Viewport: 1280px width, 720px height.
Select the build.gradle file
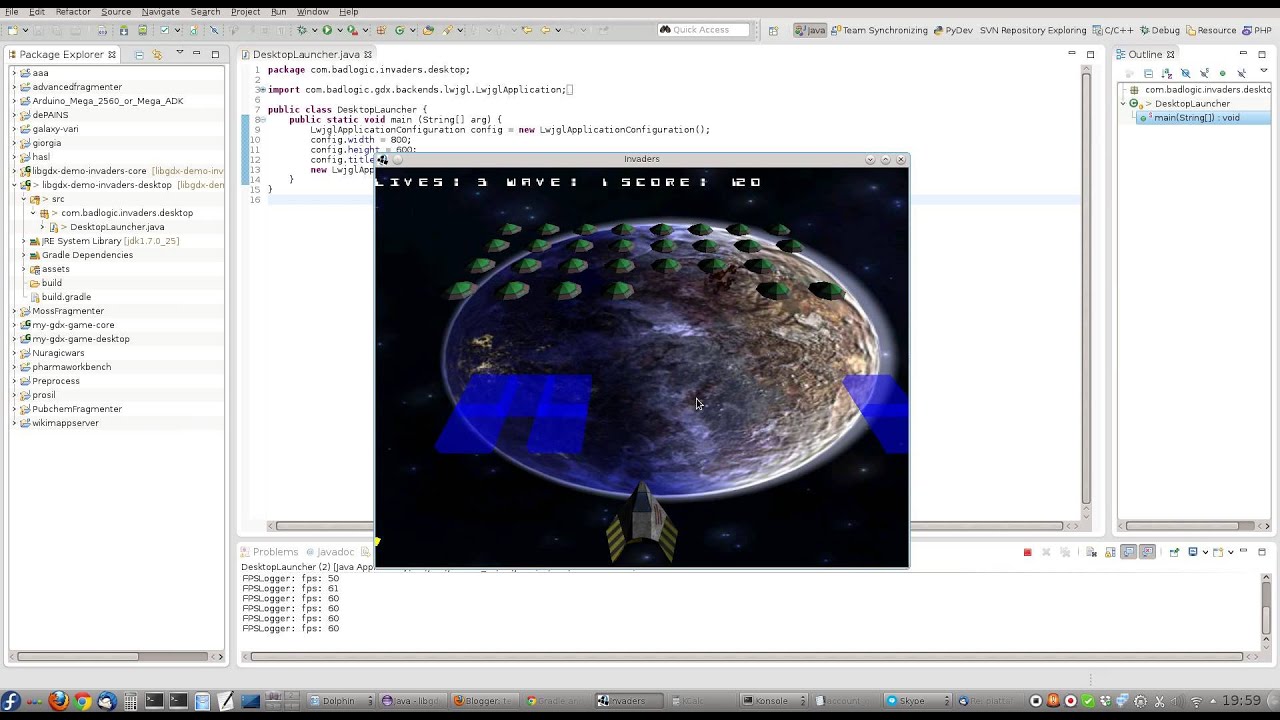coord(66,297)
